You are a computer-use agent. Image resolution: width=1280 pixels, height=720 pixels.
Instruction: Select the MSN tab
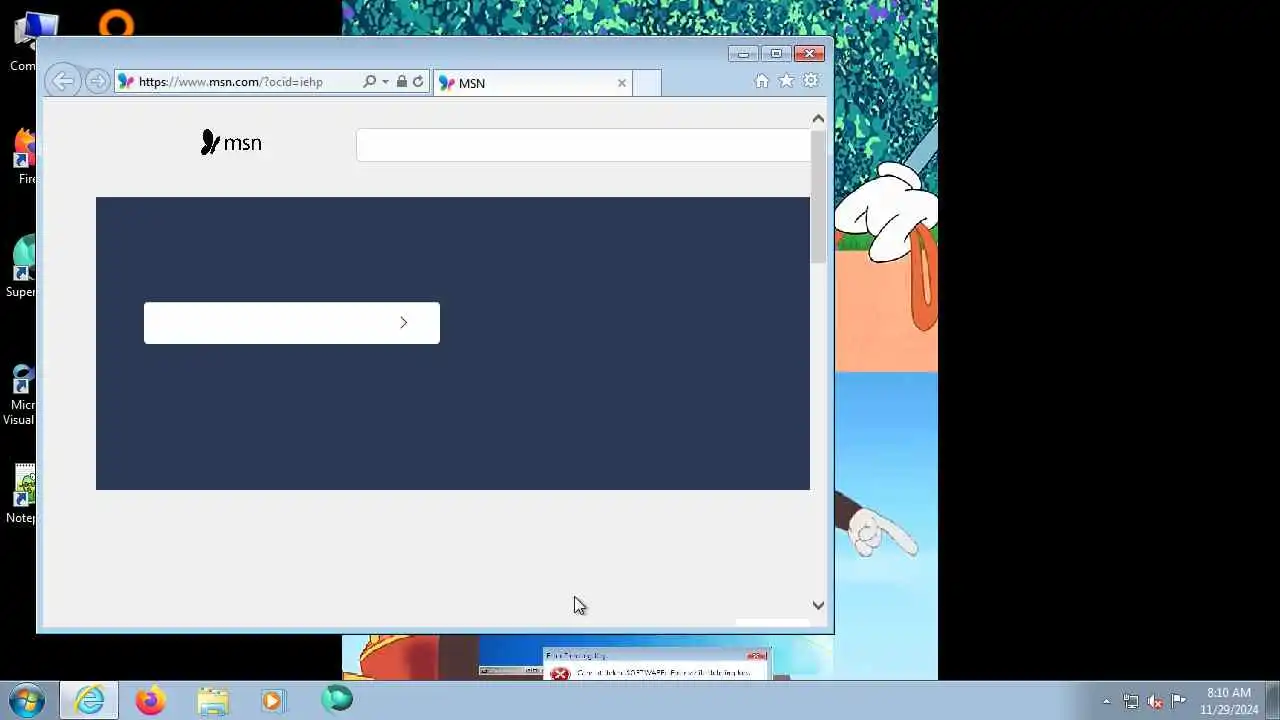(x=532, y=83)
